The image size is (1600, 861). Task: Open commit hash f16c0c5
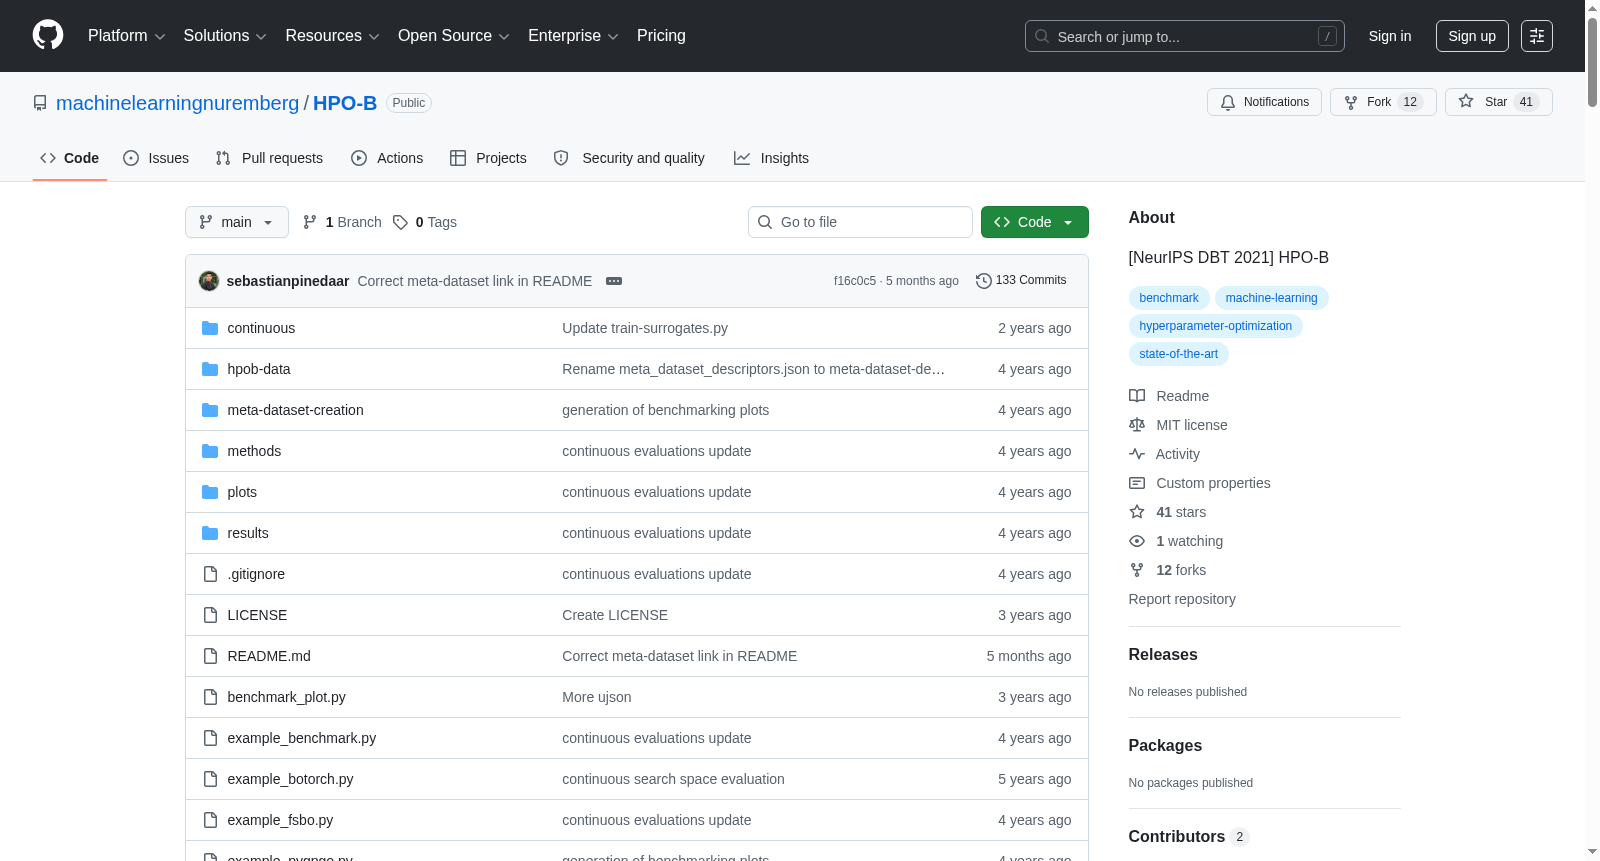(x=855, y=281)
